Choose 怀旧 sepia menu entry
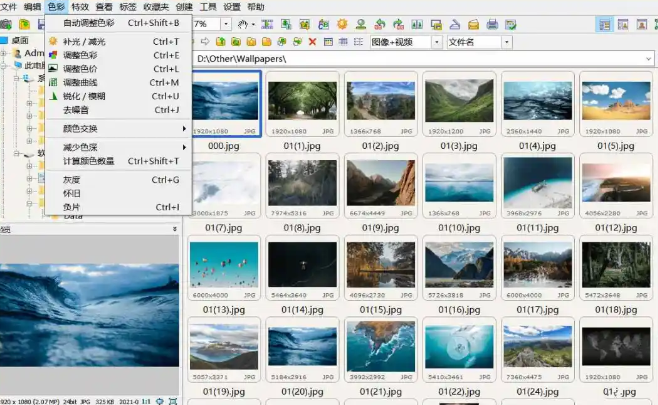This screenshot has width=658, height=405. pyautogui.click(x=118, y=193)
